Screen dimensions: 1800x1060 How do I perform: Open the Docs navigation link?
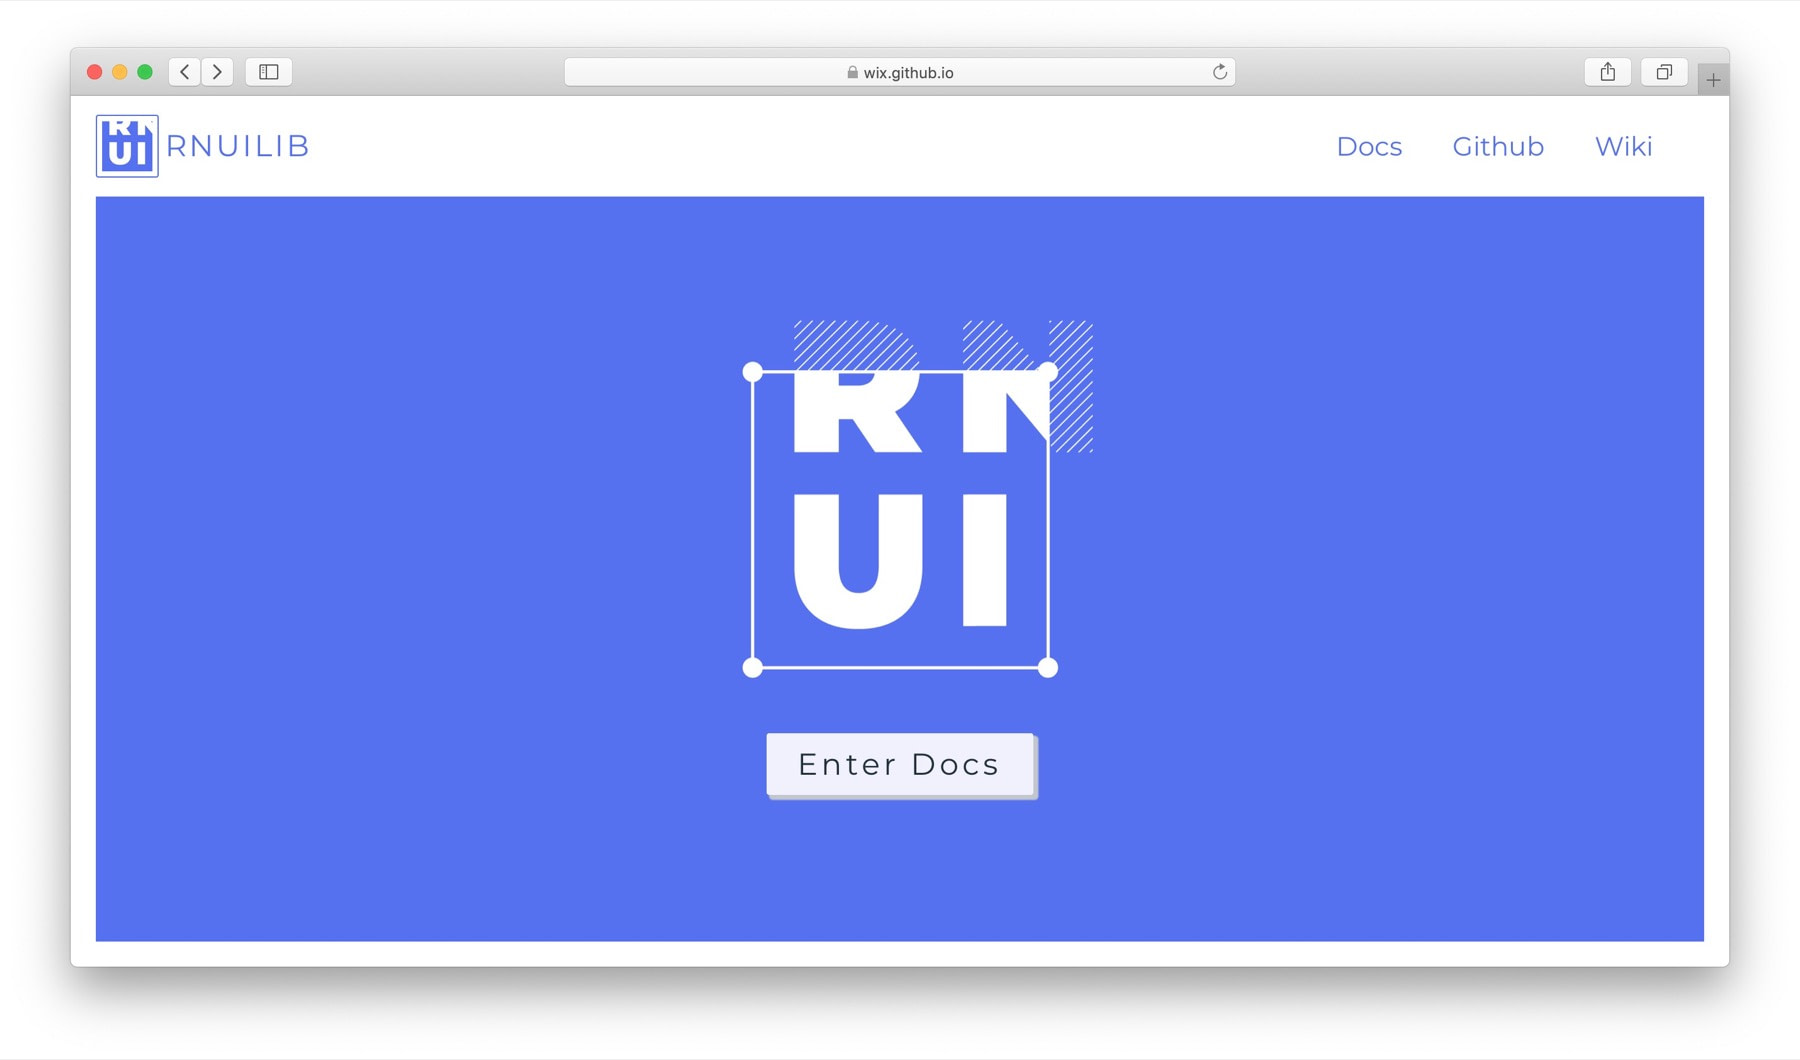pyautogui.click(x=1369, y=147)
